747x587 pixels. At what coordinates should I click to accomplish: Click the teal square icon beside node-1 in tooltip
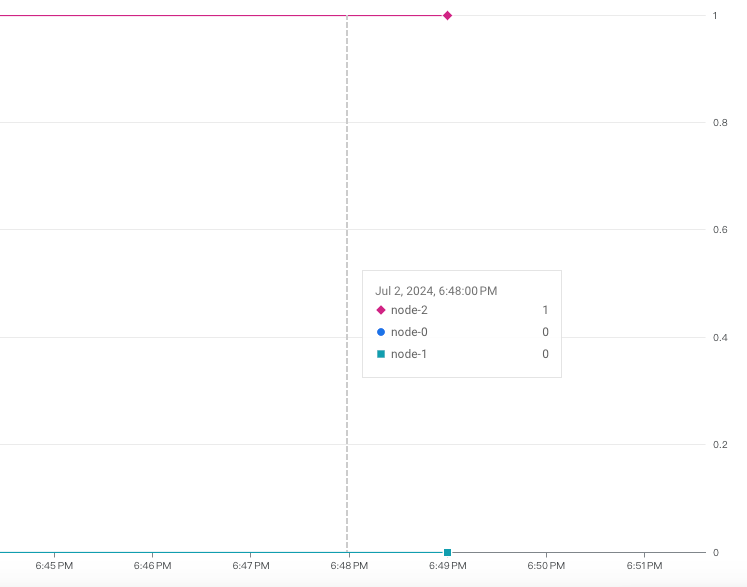380,354
